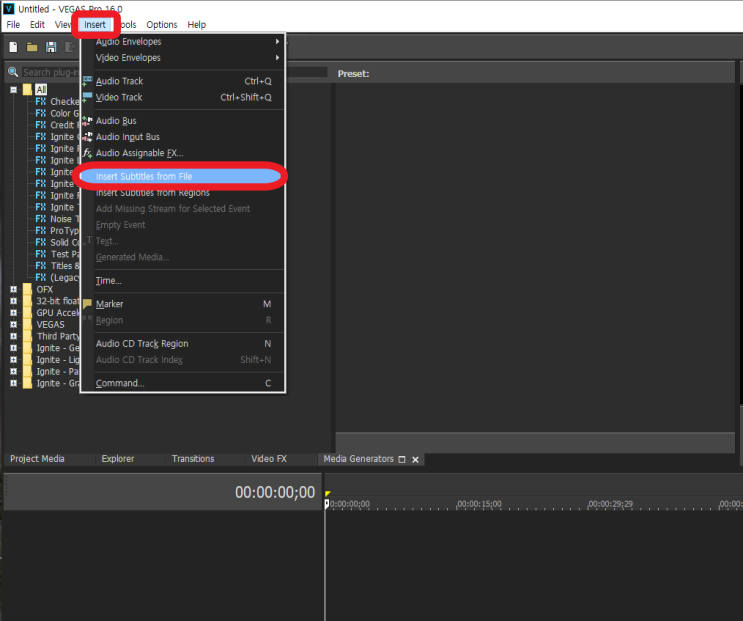The height and width of the screenshot is (621, 743).
Task: Open the Insert menu
Action: (x=95, y=25)
